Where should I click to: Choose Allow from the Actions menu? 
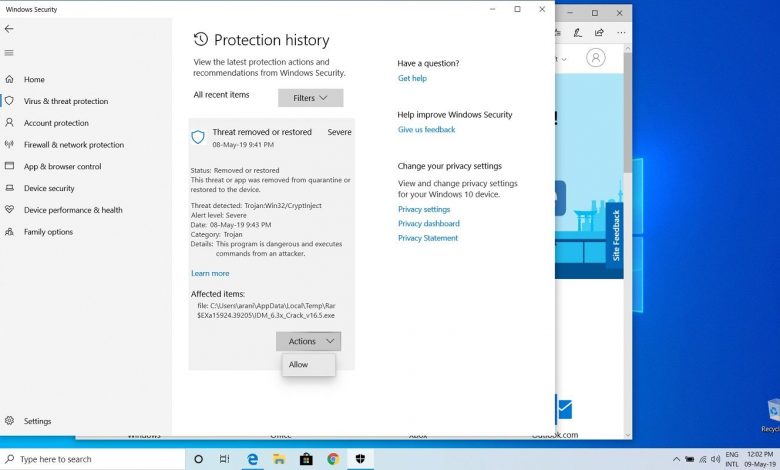[x=308, y=365]
